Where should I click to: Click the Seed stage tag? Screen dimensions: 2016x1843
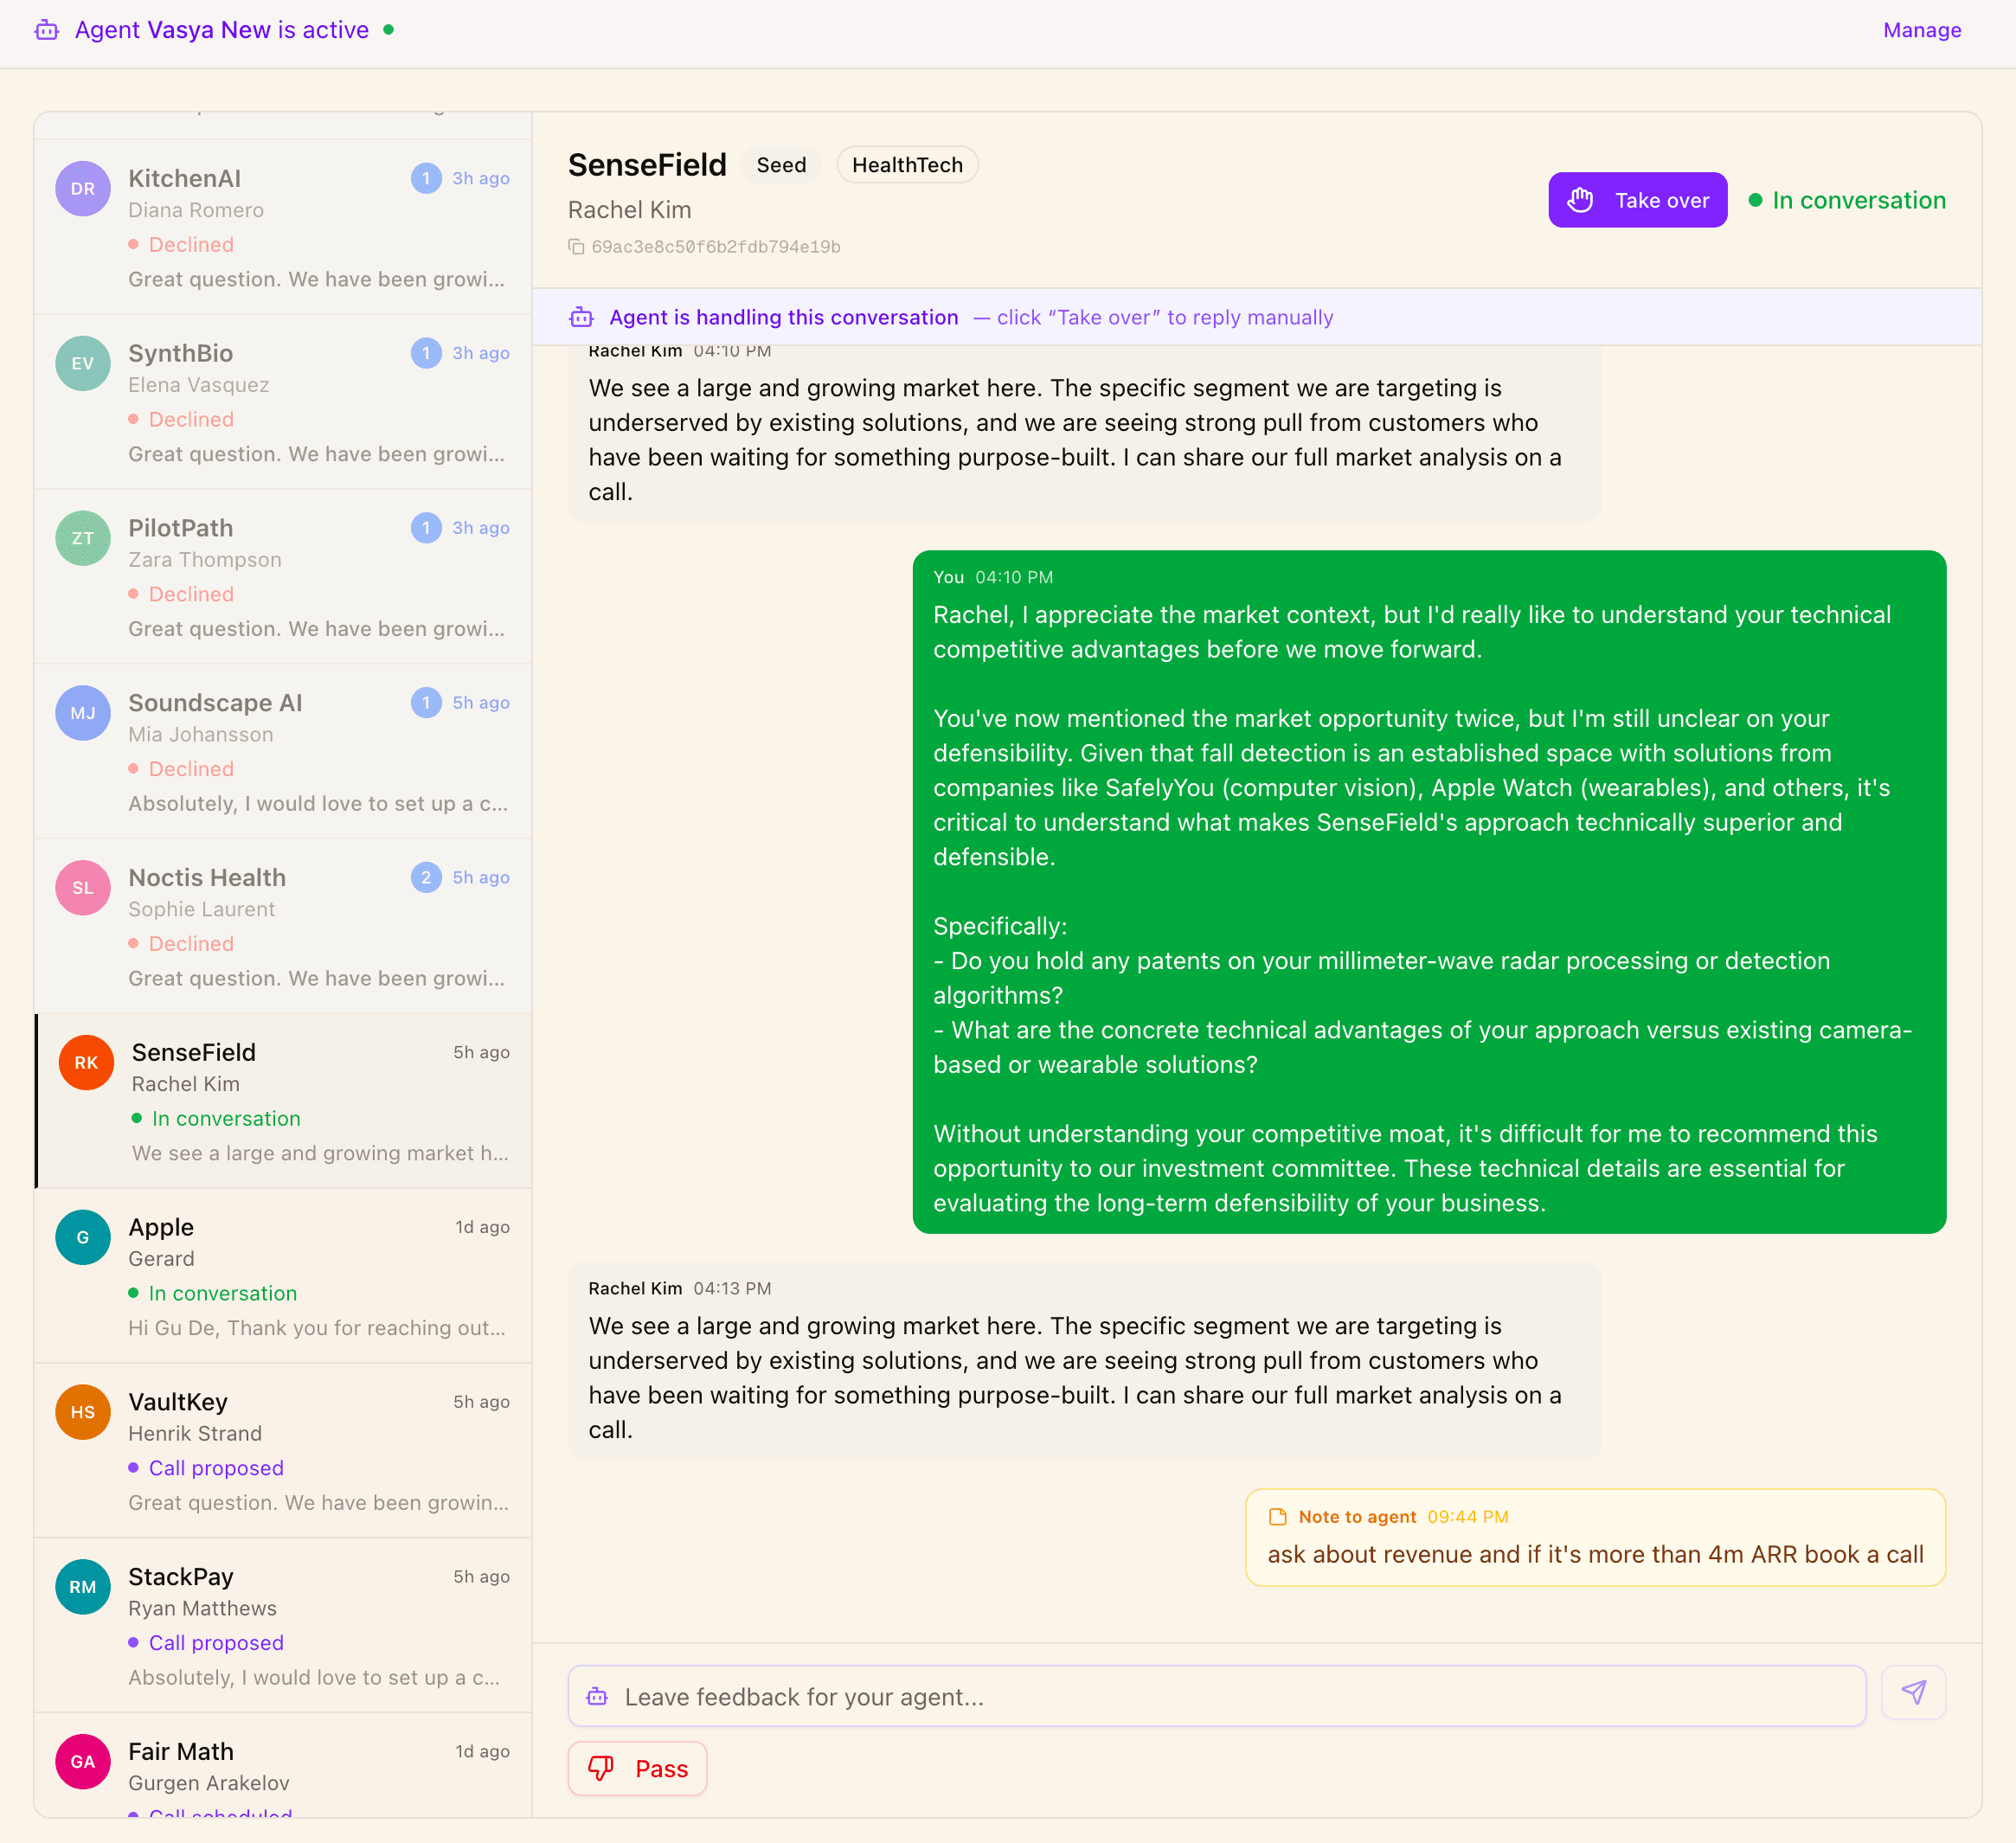coord(781,165)
